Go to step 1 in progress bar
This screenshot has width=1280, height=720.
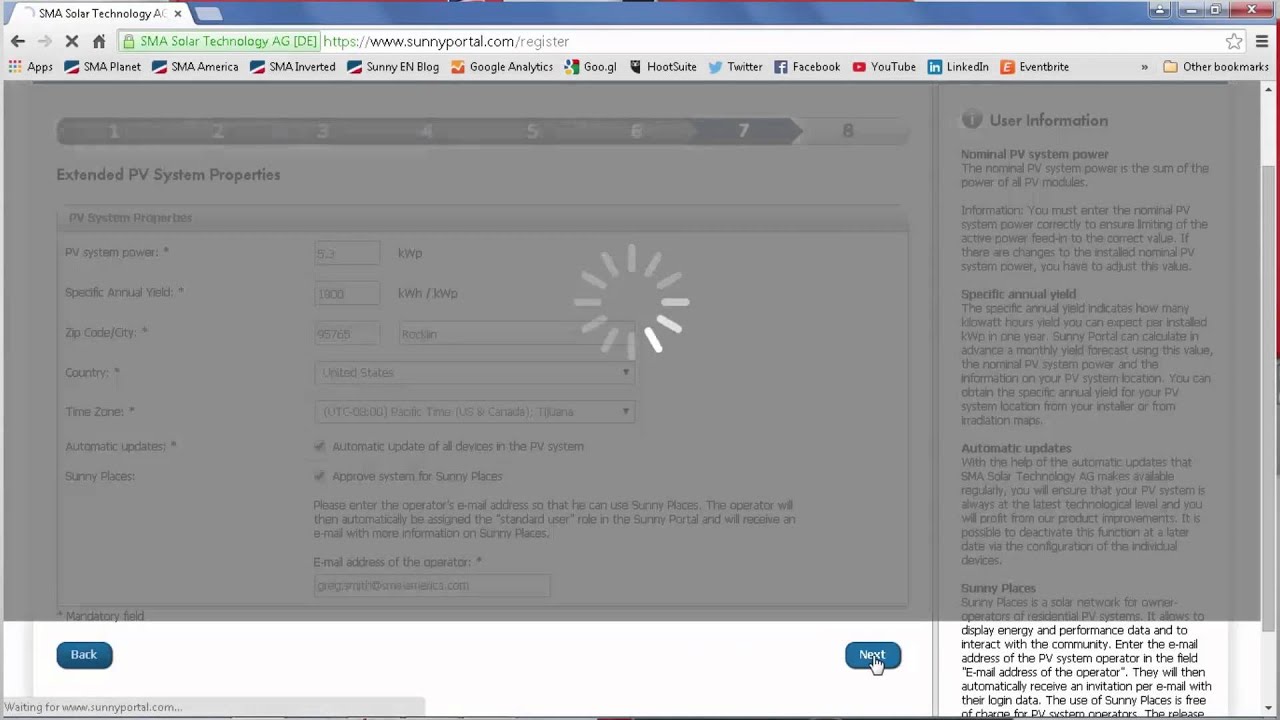pyautogui.click(x=112, y=131)
